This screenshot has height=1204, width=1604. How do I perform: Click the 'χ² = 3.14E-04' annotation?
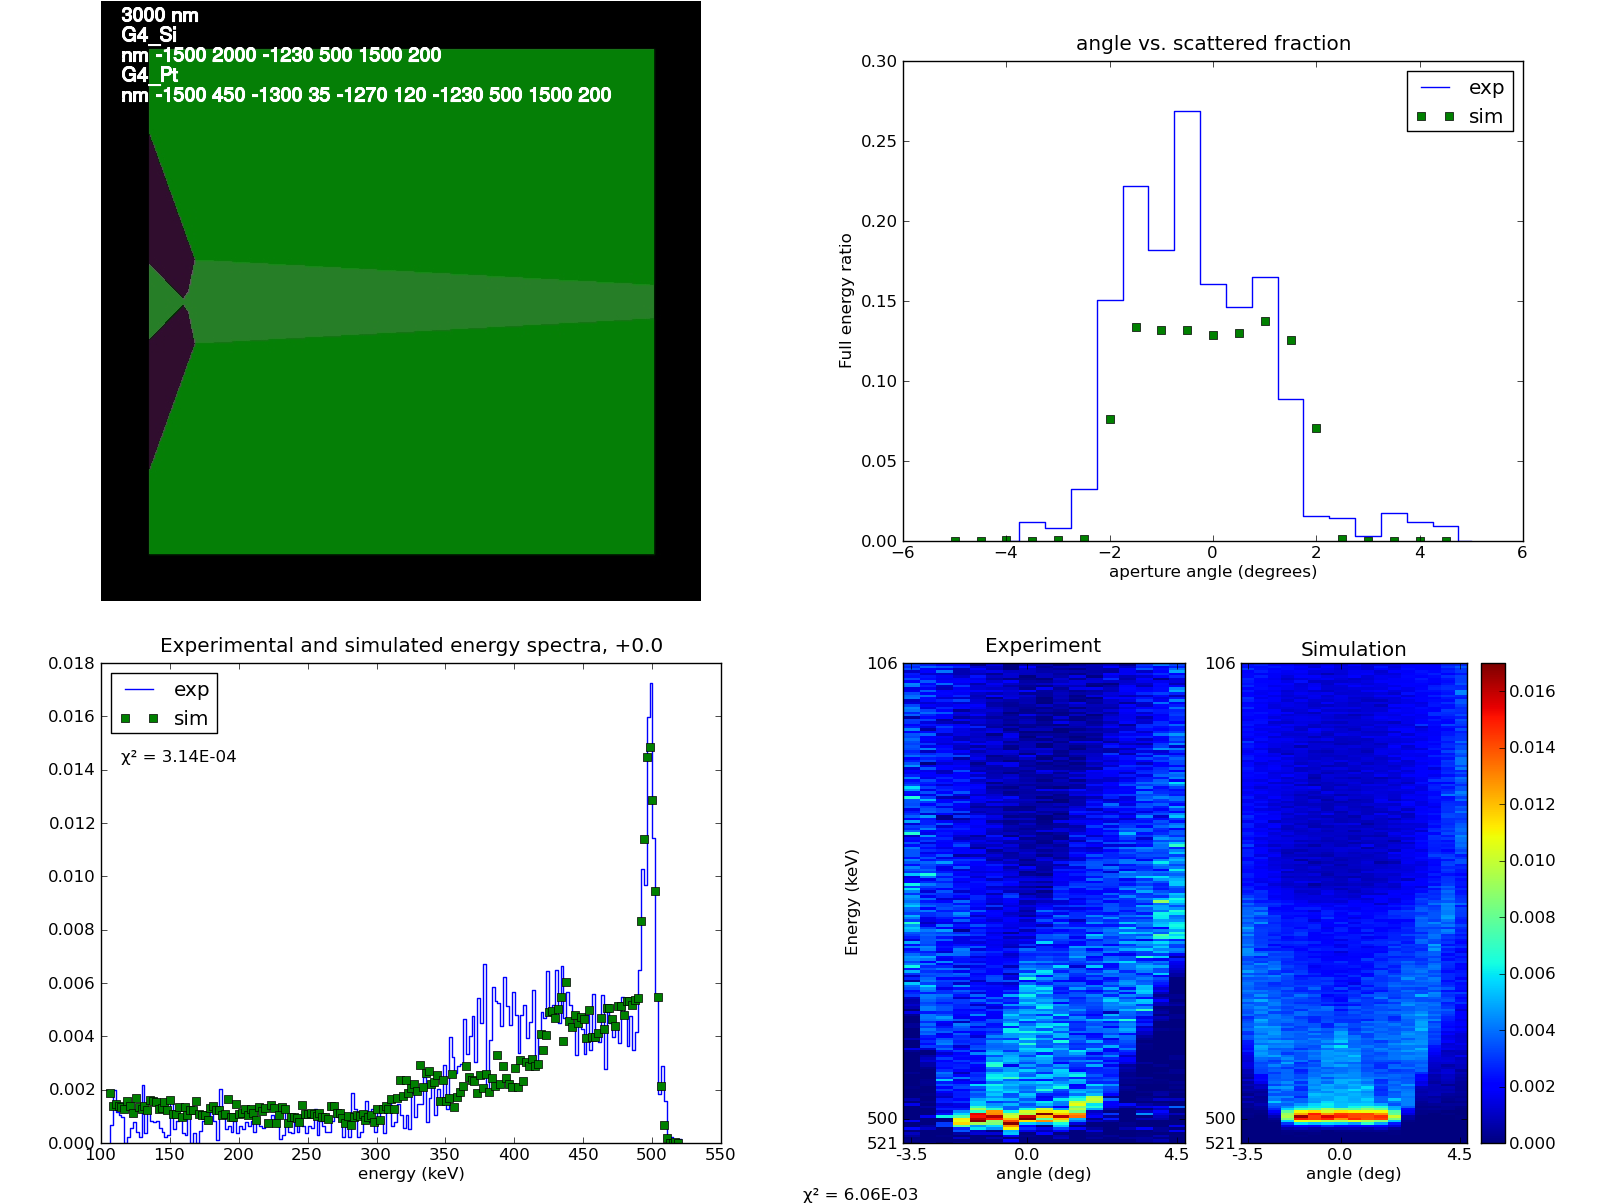tap(178, 756)
